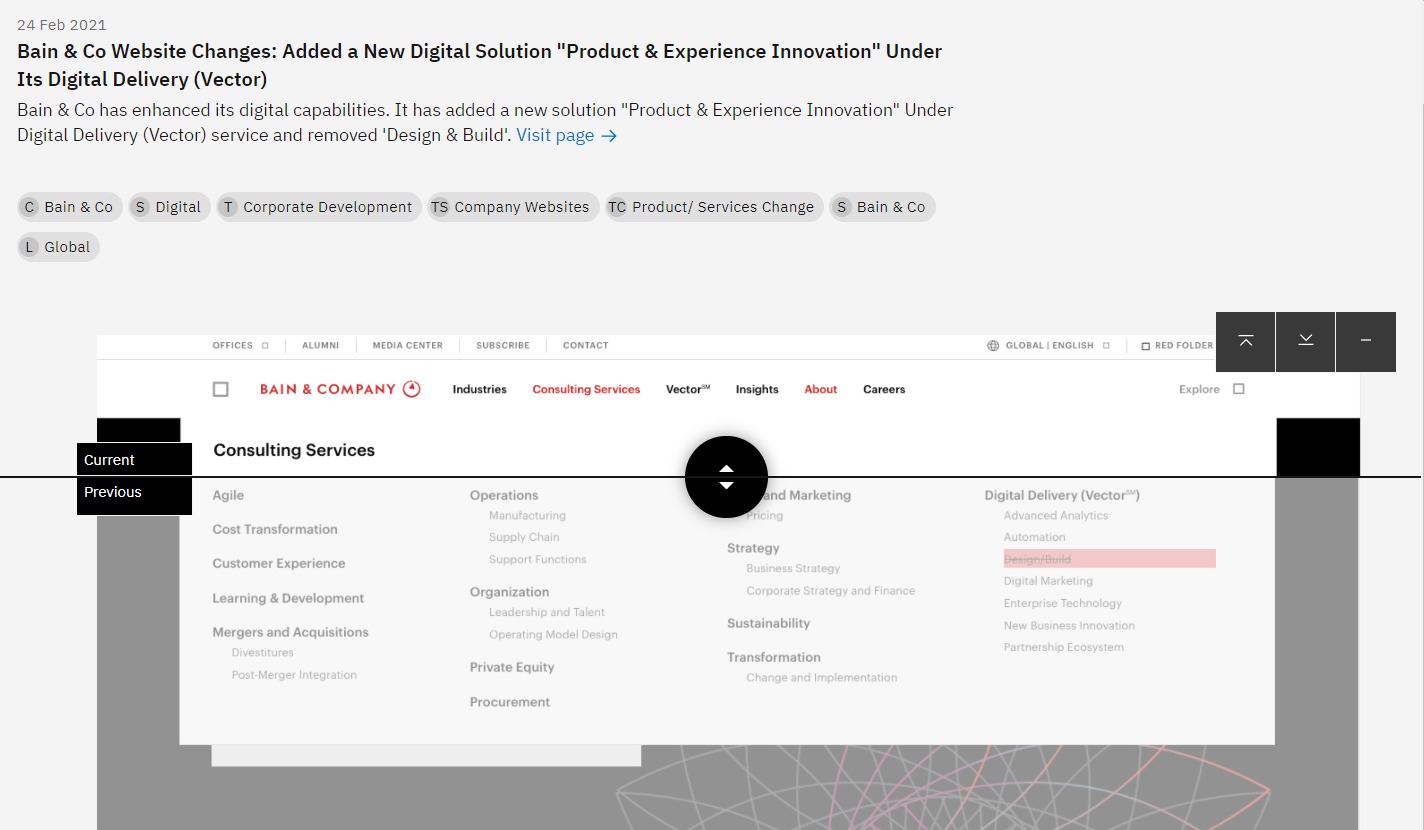Click Post-Merger Integration
The image size is (1424, 830).
point(294,675)
